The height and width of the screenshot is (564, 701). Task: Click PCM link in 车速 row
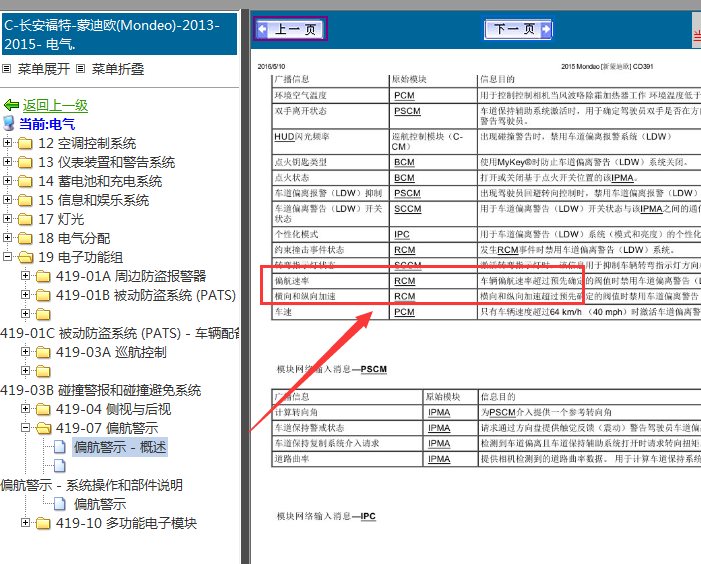tap(404, 312)
